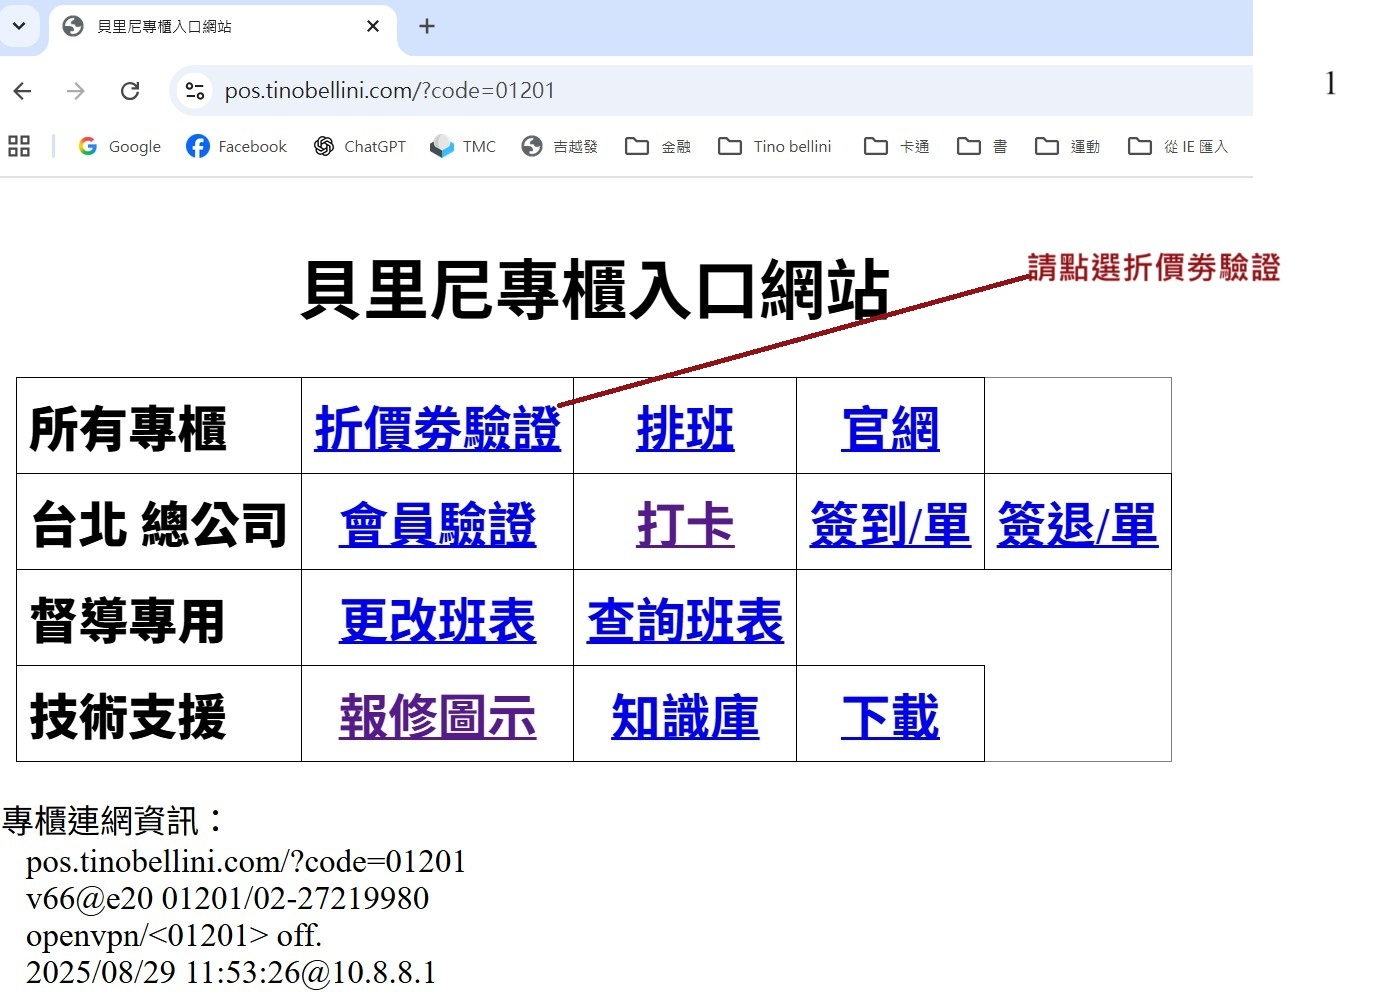Open the apps grid icon in bookmarks bar

tap(19, 146)
